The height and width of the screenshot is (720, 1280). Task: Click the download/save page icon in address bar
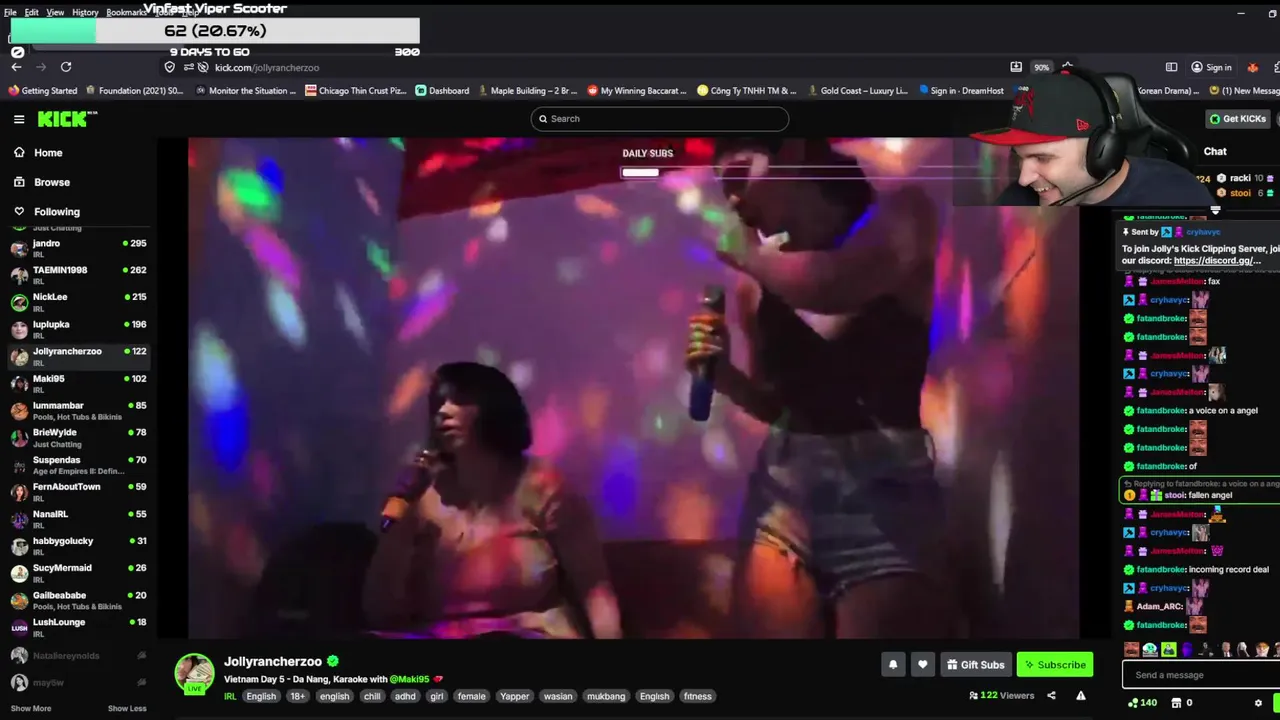pyautogui.click(x=1016, y=67)
